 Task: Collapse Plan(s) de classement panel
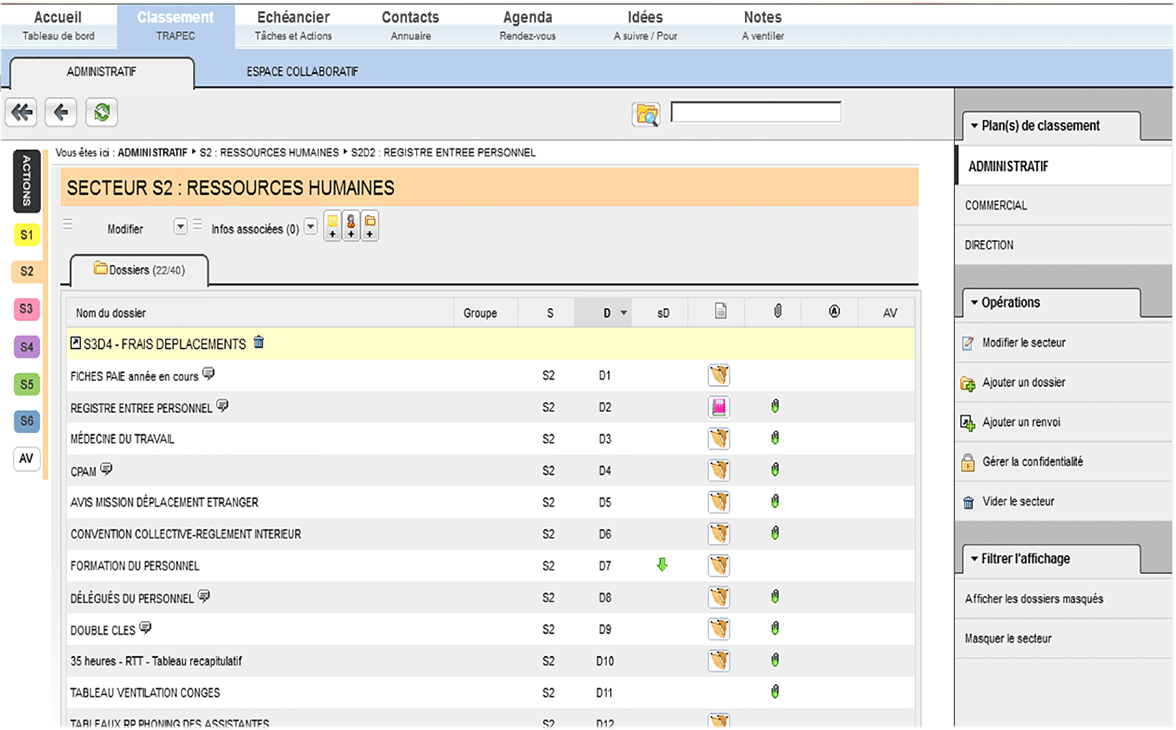(974, 126)
